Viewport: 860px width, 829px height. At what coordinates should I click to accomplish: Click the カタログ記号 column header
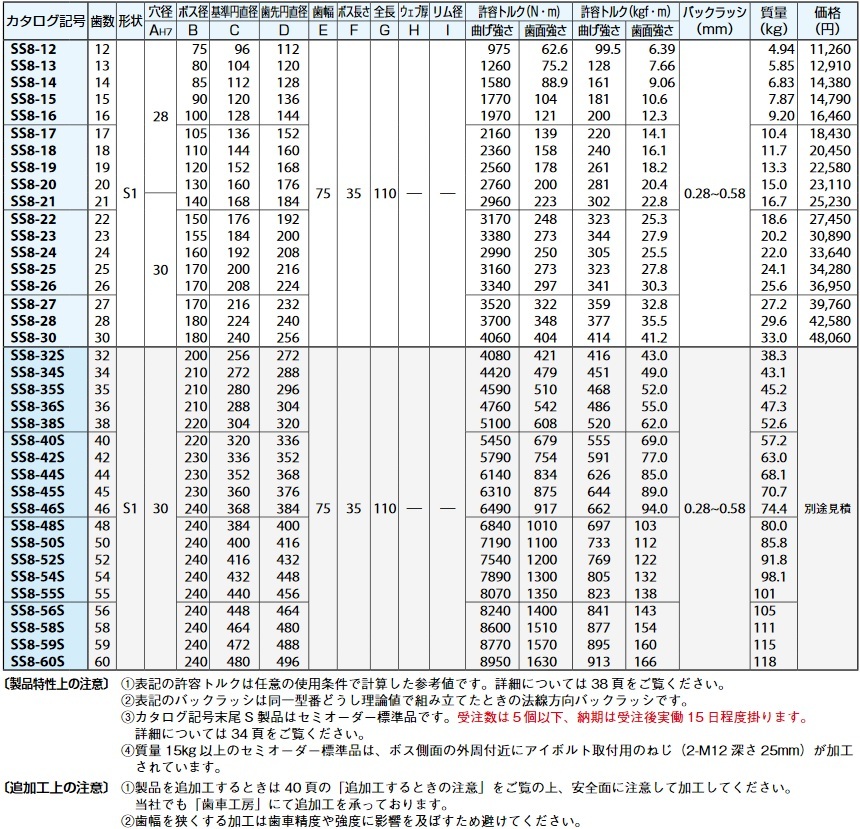[46, 21]
